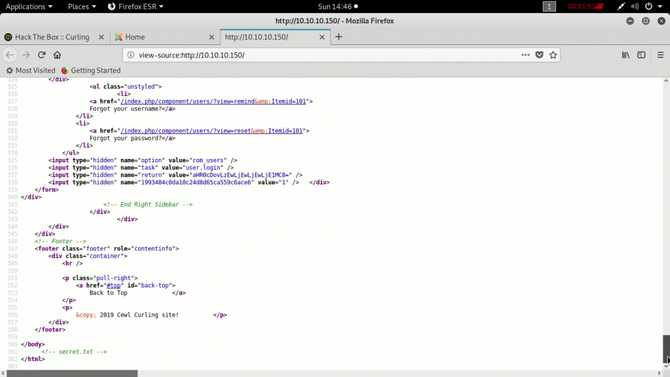670x377 pixels.
Task: Open the Places menu
Action: click(x=82, y=6)
